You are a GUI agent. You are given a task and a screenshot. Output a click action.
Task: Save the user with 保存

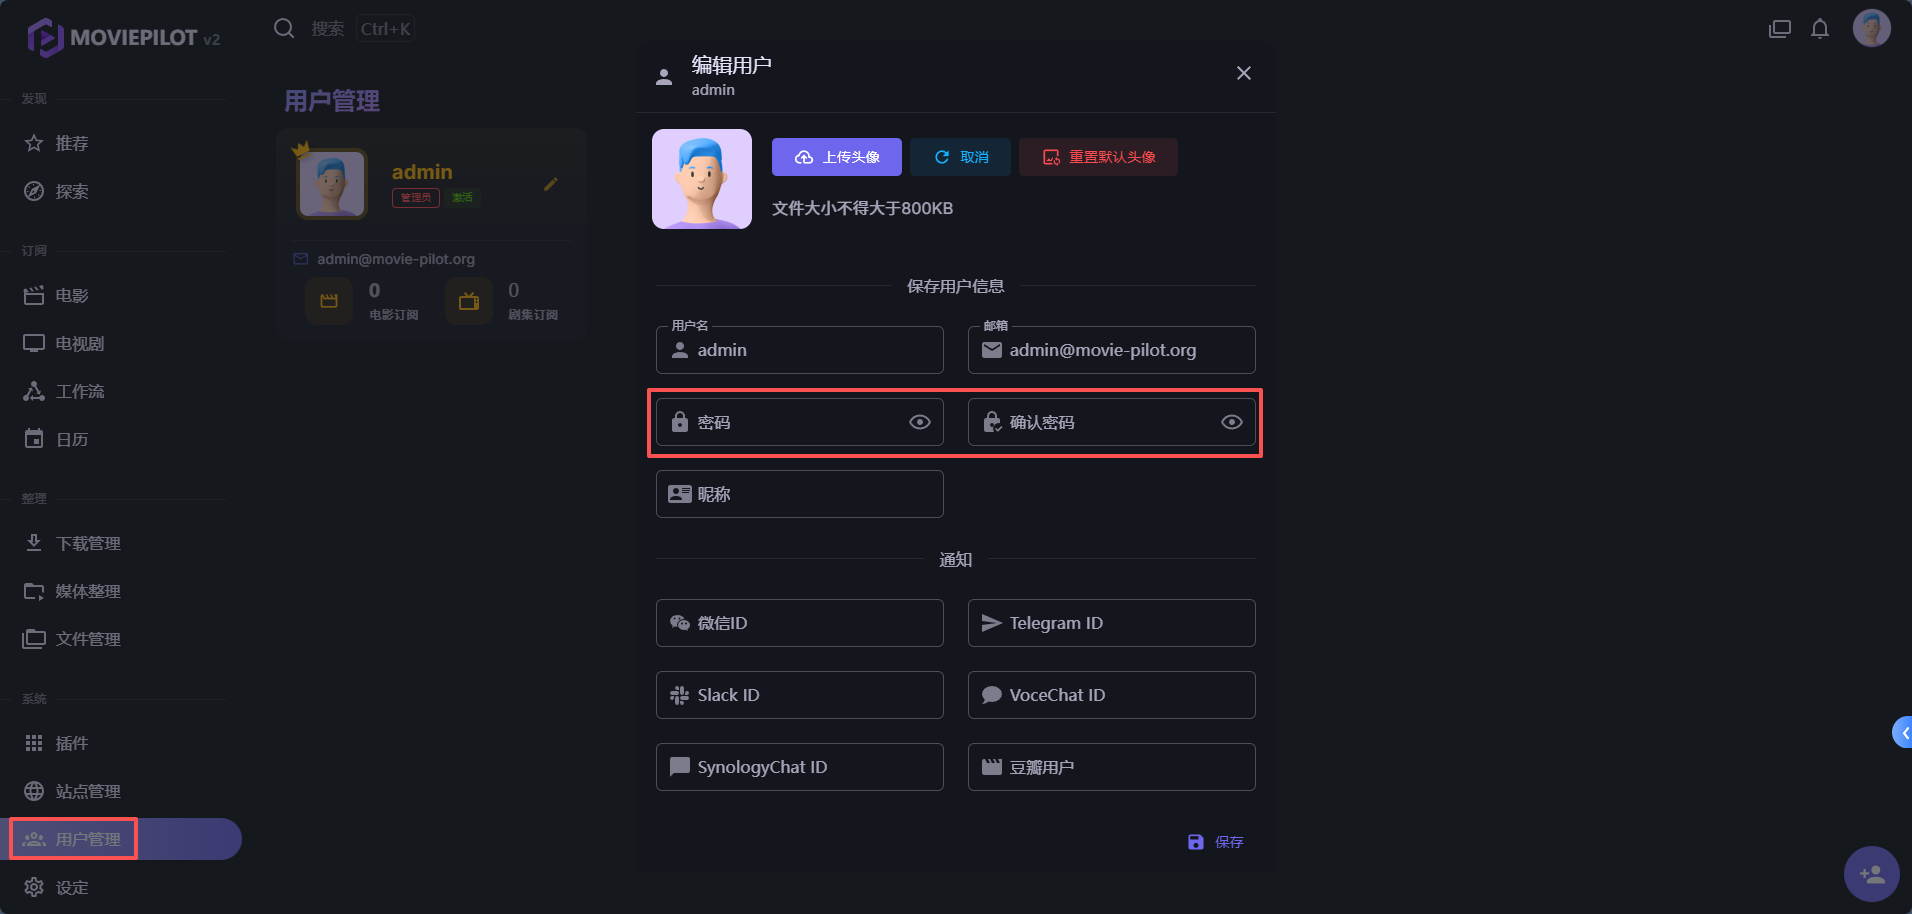(x=1216, y=842)
